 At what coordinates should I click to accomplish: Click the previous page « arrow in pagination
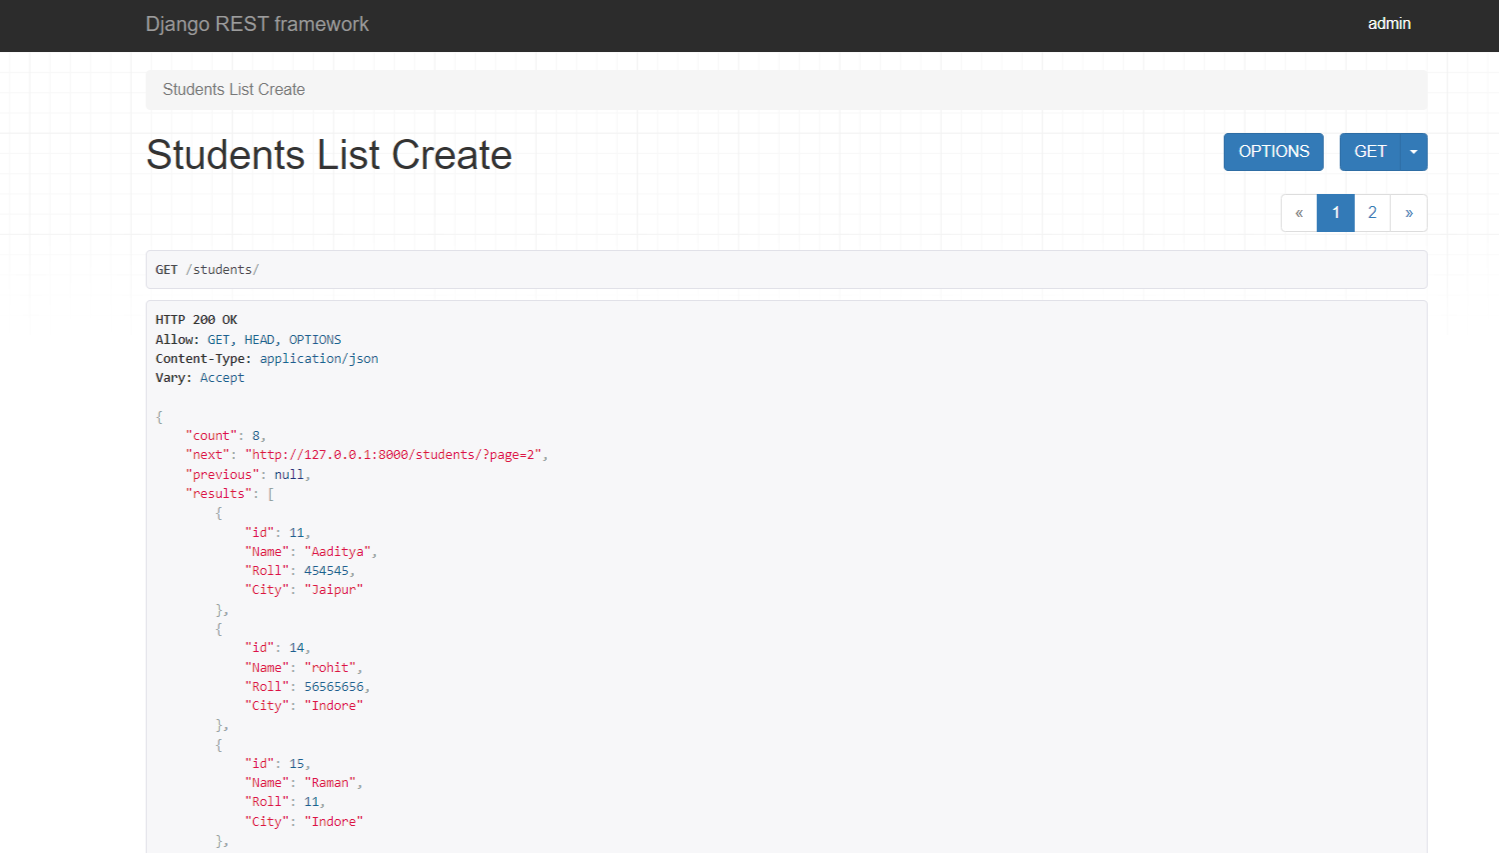tap(1298, 213)
